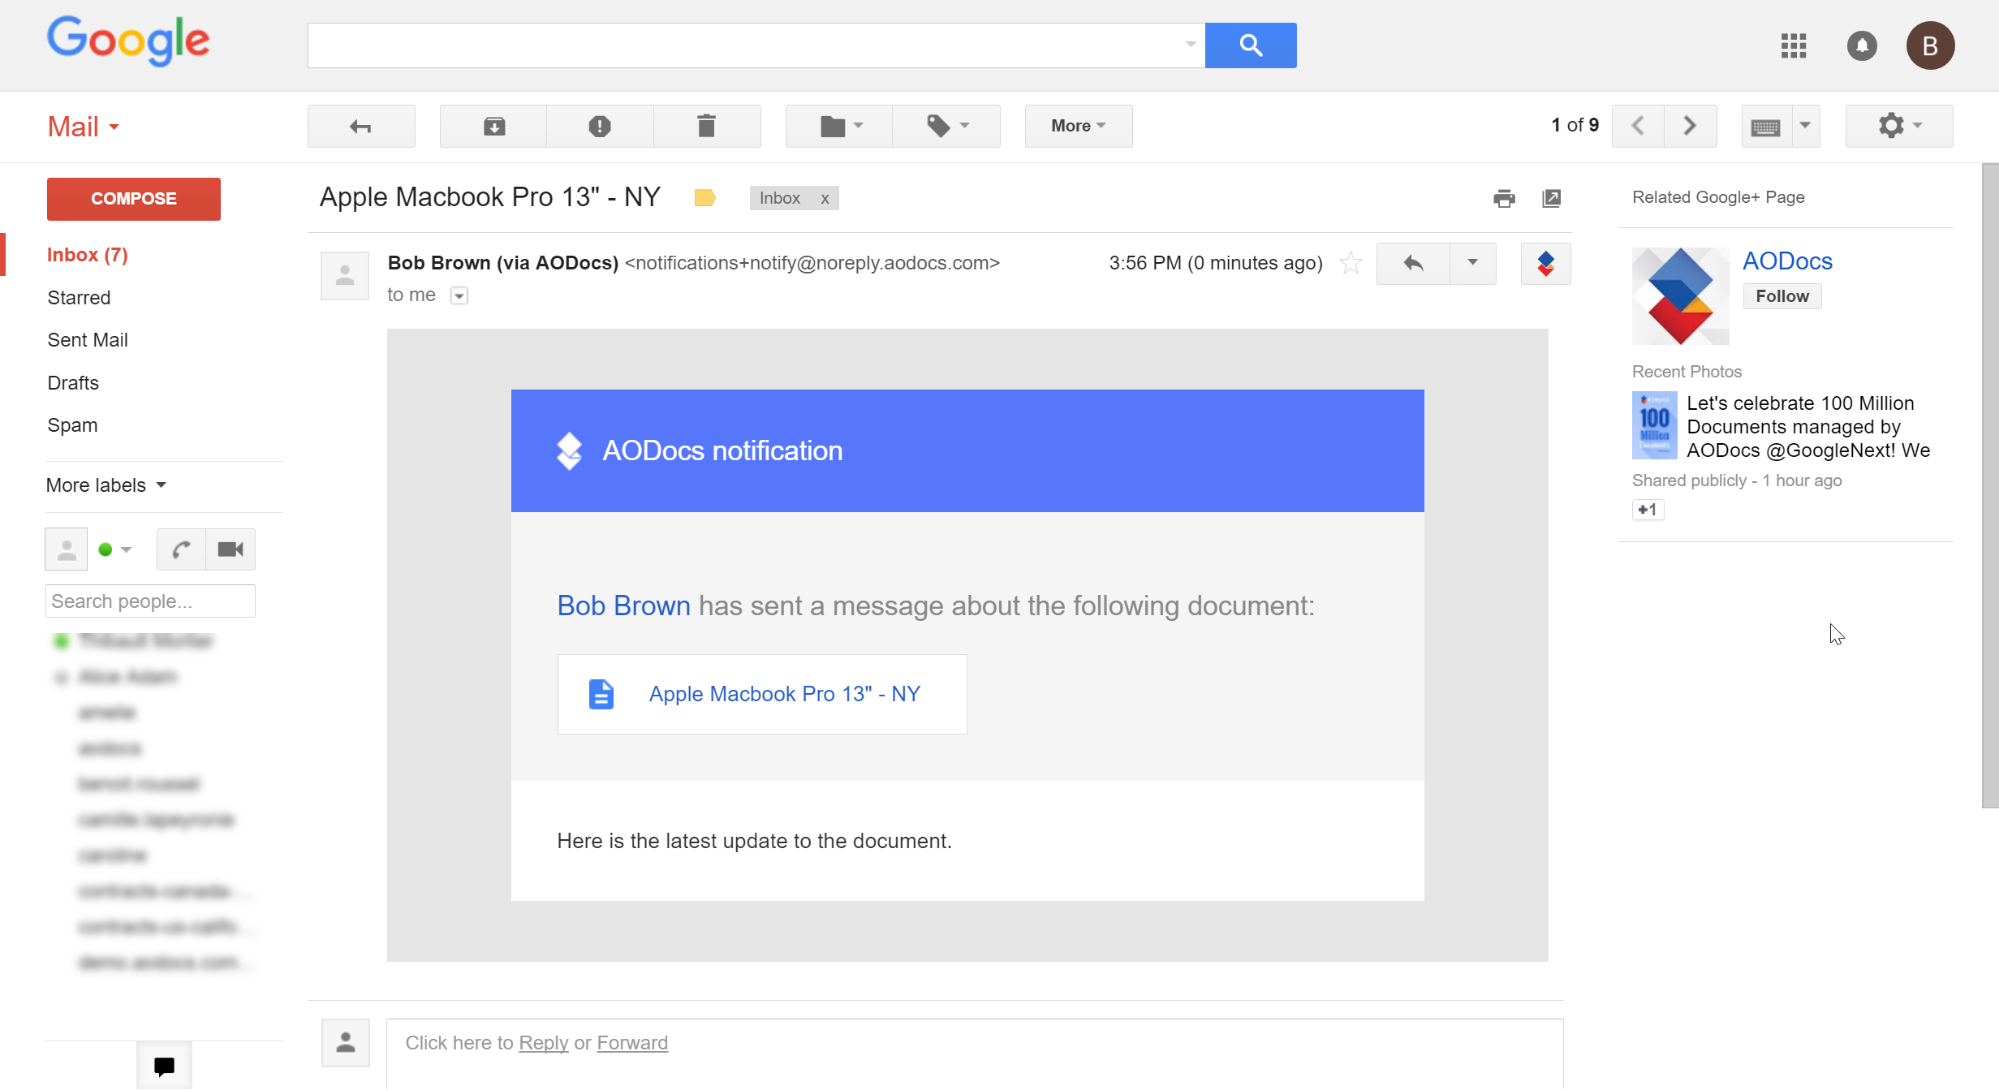Viewport: 1999px width, 1090px height.
Task: Click the vertical scrollbar
Action: [1990, 485]
